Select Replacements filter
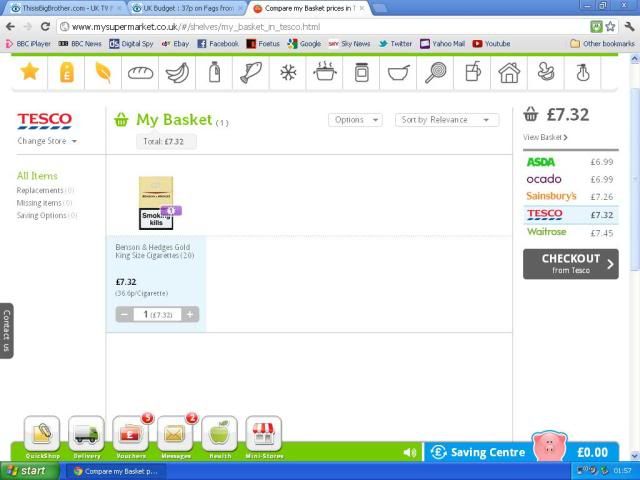Screen dimensions: 640x480 45,190
